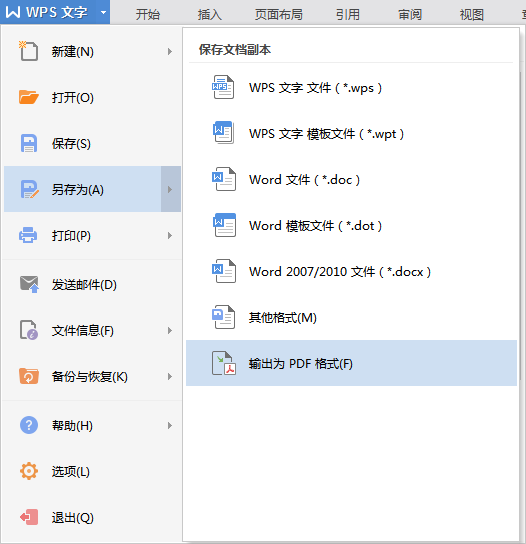The height and width of the screenshot is (544, 526).
Task: Expand the 备份与恢复(K) submenu arrow
Action: pyautogui.click(x=170, y=376)
